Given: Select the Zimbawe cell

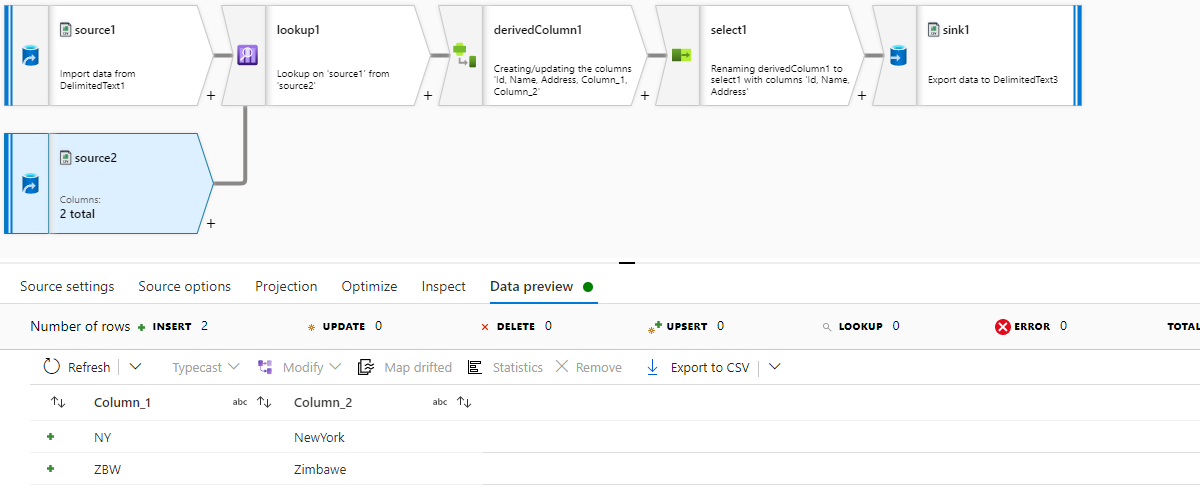Looking at the screenshot, I should 320,469.
